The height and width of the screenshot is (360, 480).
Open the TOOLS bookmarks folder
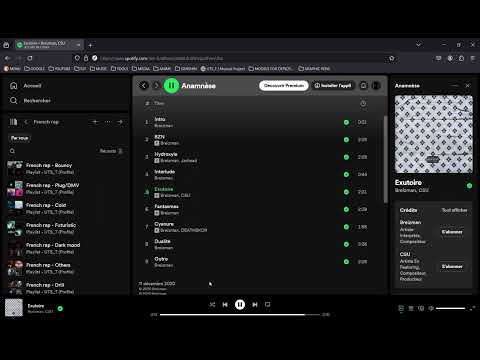click(x=119, y=69)
